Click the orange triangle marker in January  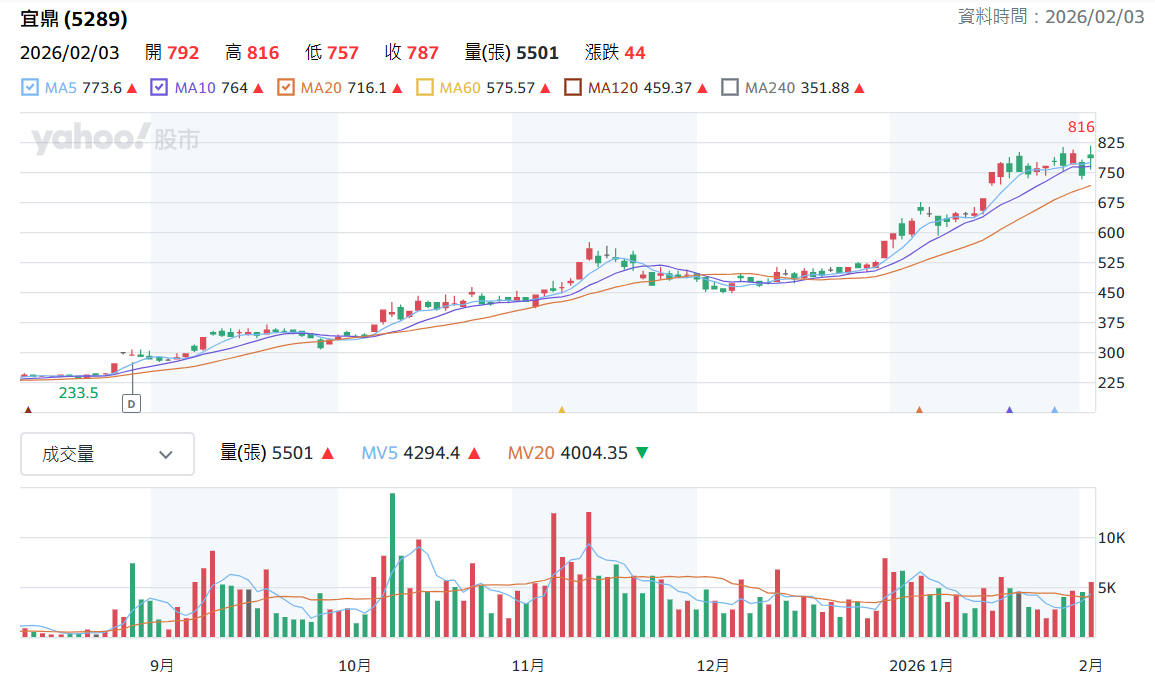click(x=919, y=409)
